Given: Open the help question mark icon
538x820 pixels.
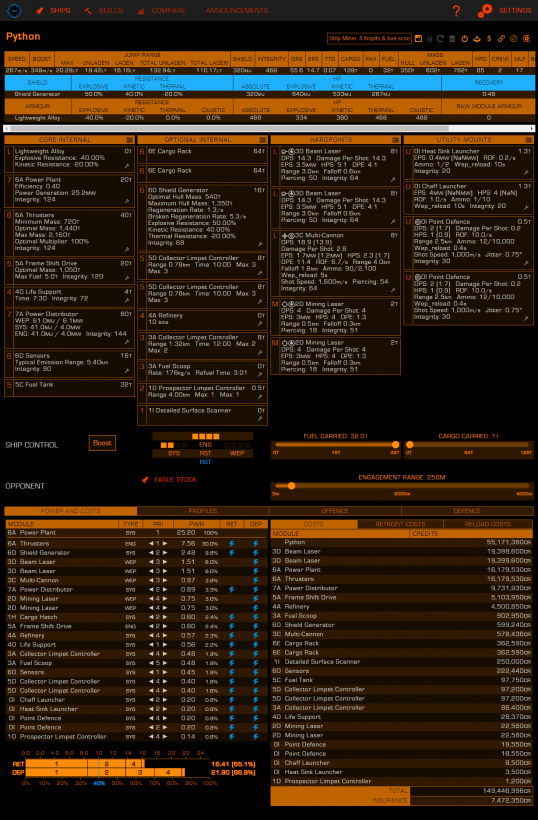Looking at the screenshot, I should pos(456,10).
